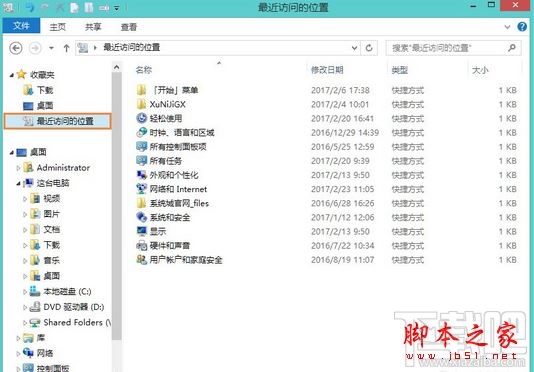Image resolution: width=534 pixels, height=372 pixels.
Task: Select the 文档 folder in tree
Action: tap(52, 229)
